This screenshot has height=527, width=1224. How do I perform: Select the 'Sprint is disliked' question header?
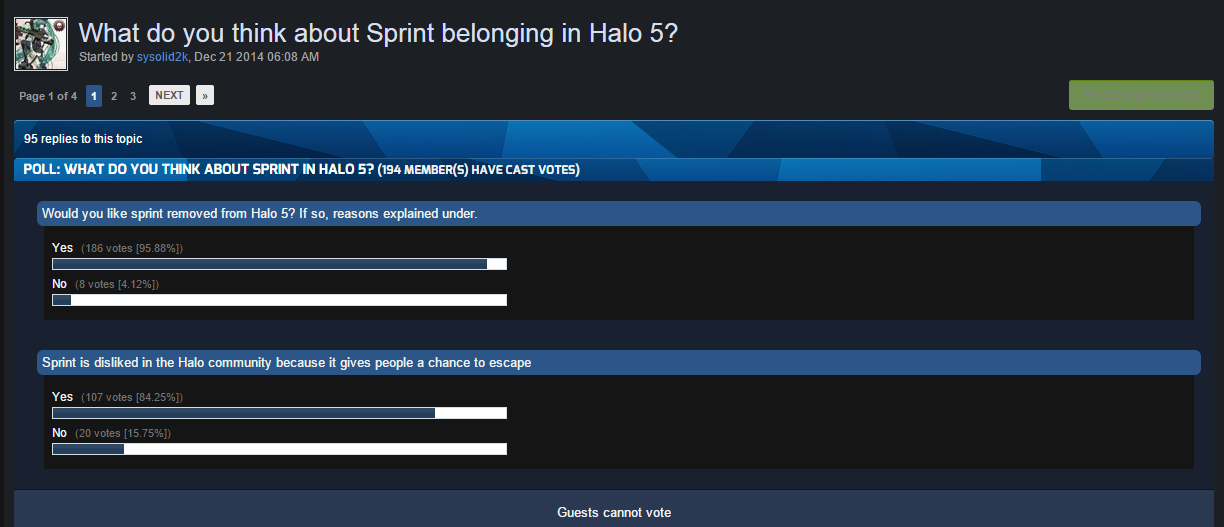(286, 363)
